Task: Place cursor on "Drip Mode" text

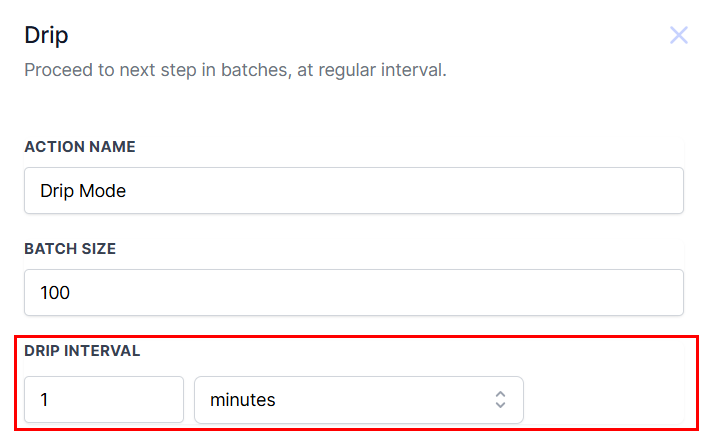Action: [83, 190]
